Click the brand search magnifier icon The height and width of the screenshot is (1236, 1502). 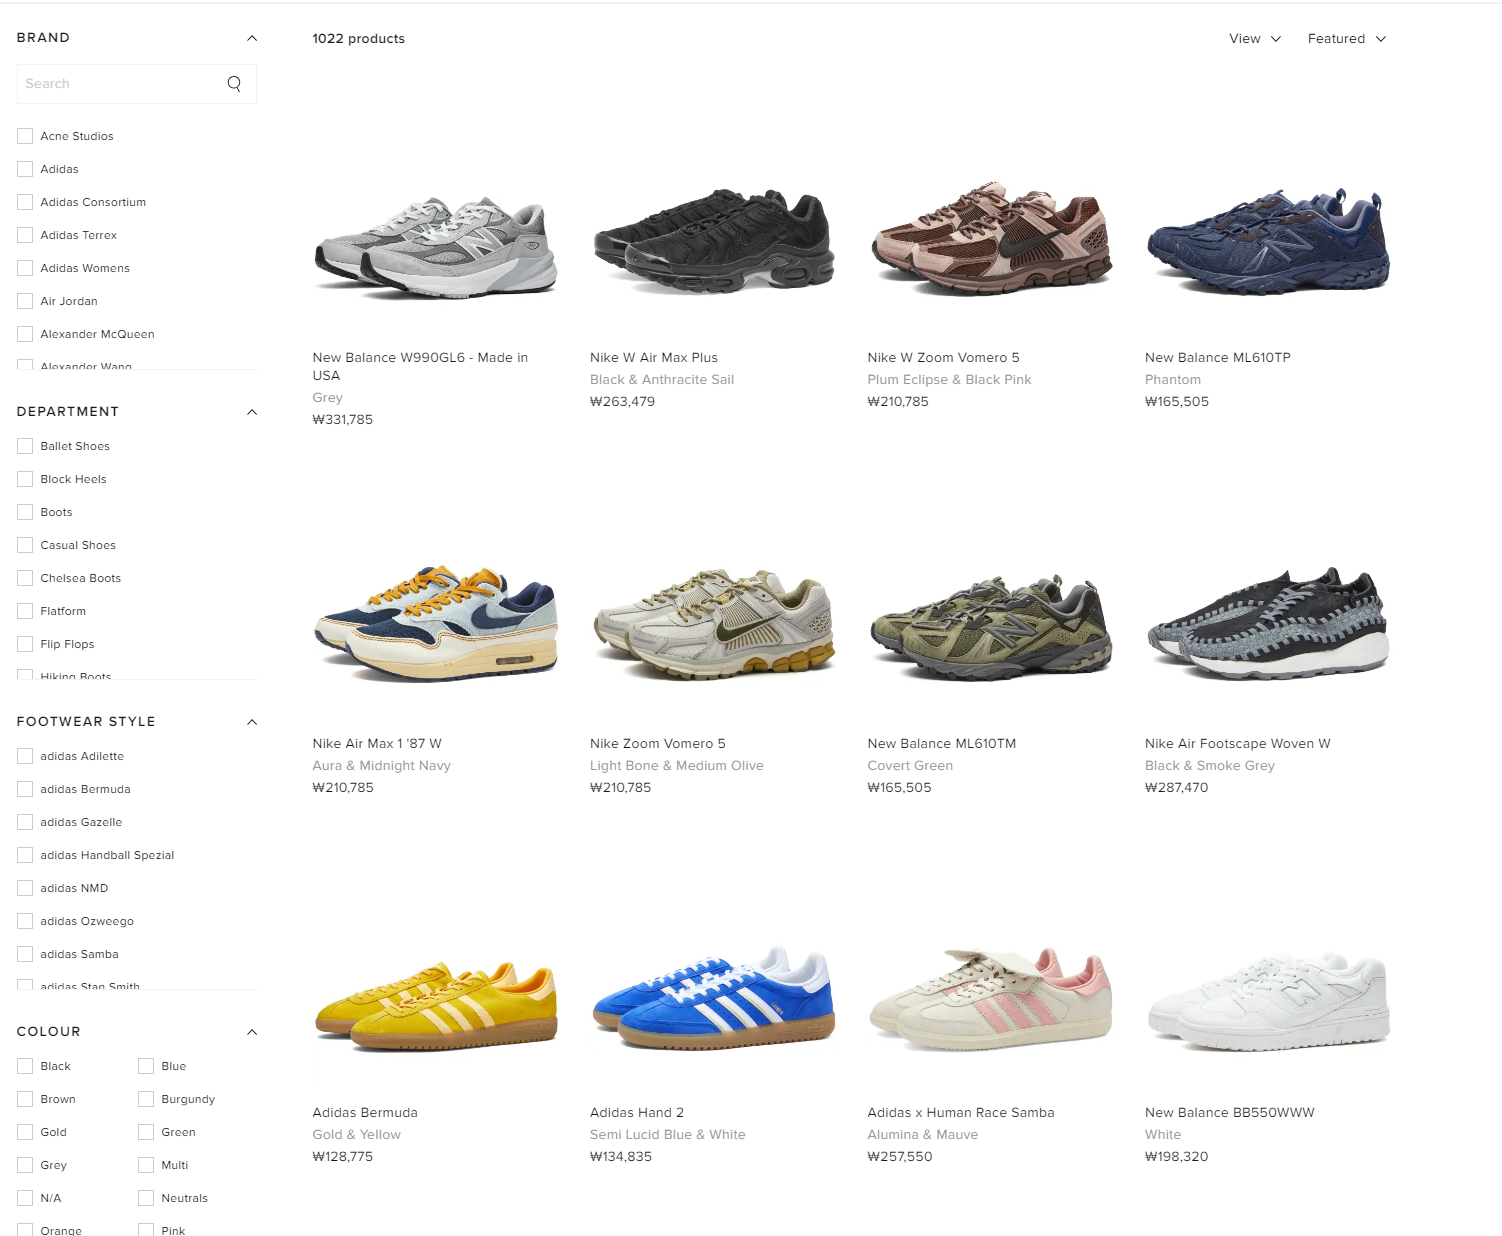point(234,84)
